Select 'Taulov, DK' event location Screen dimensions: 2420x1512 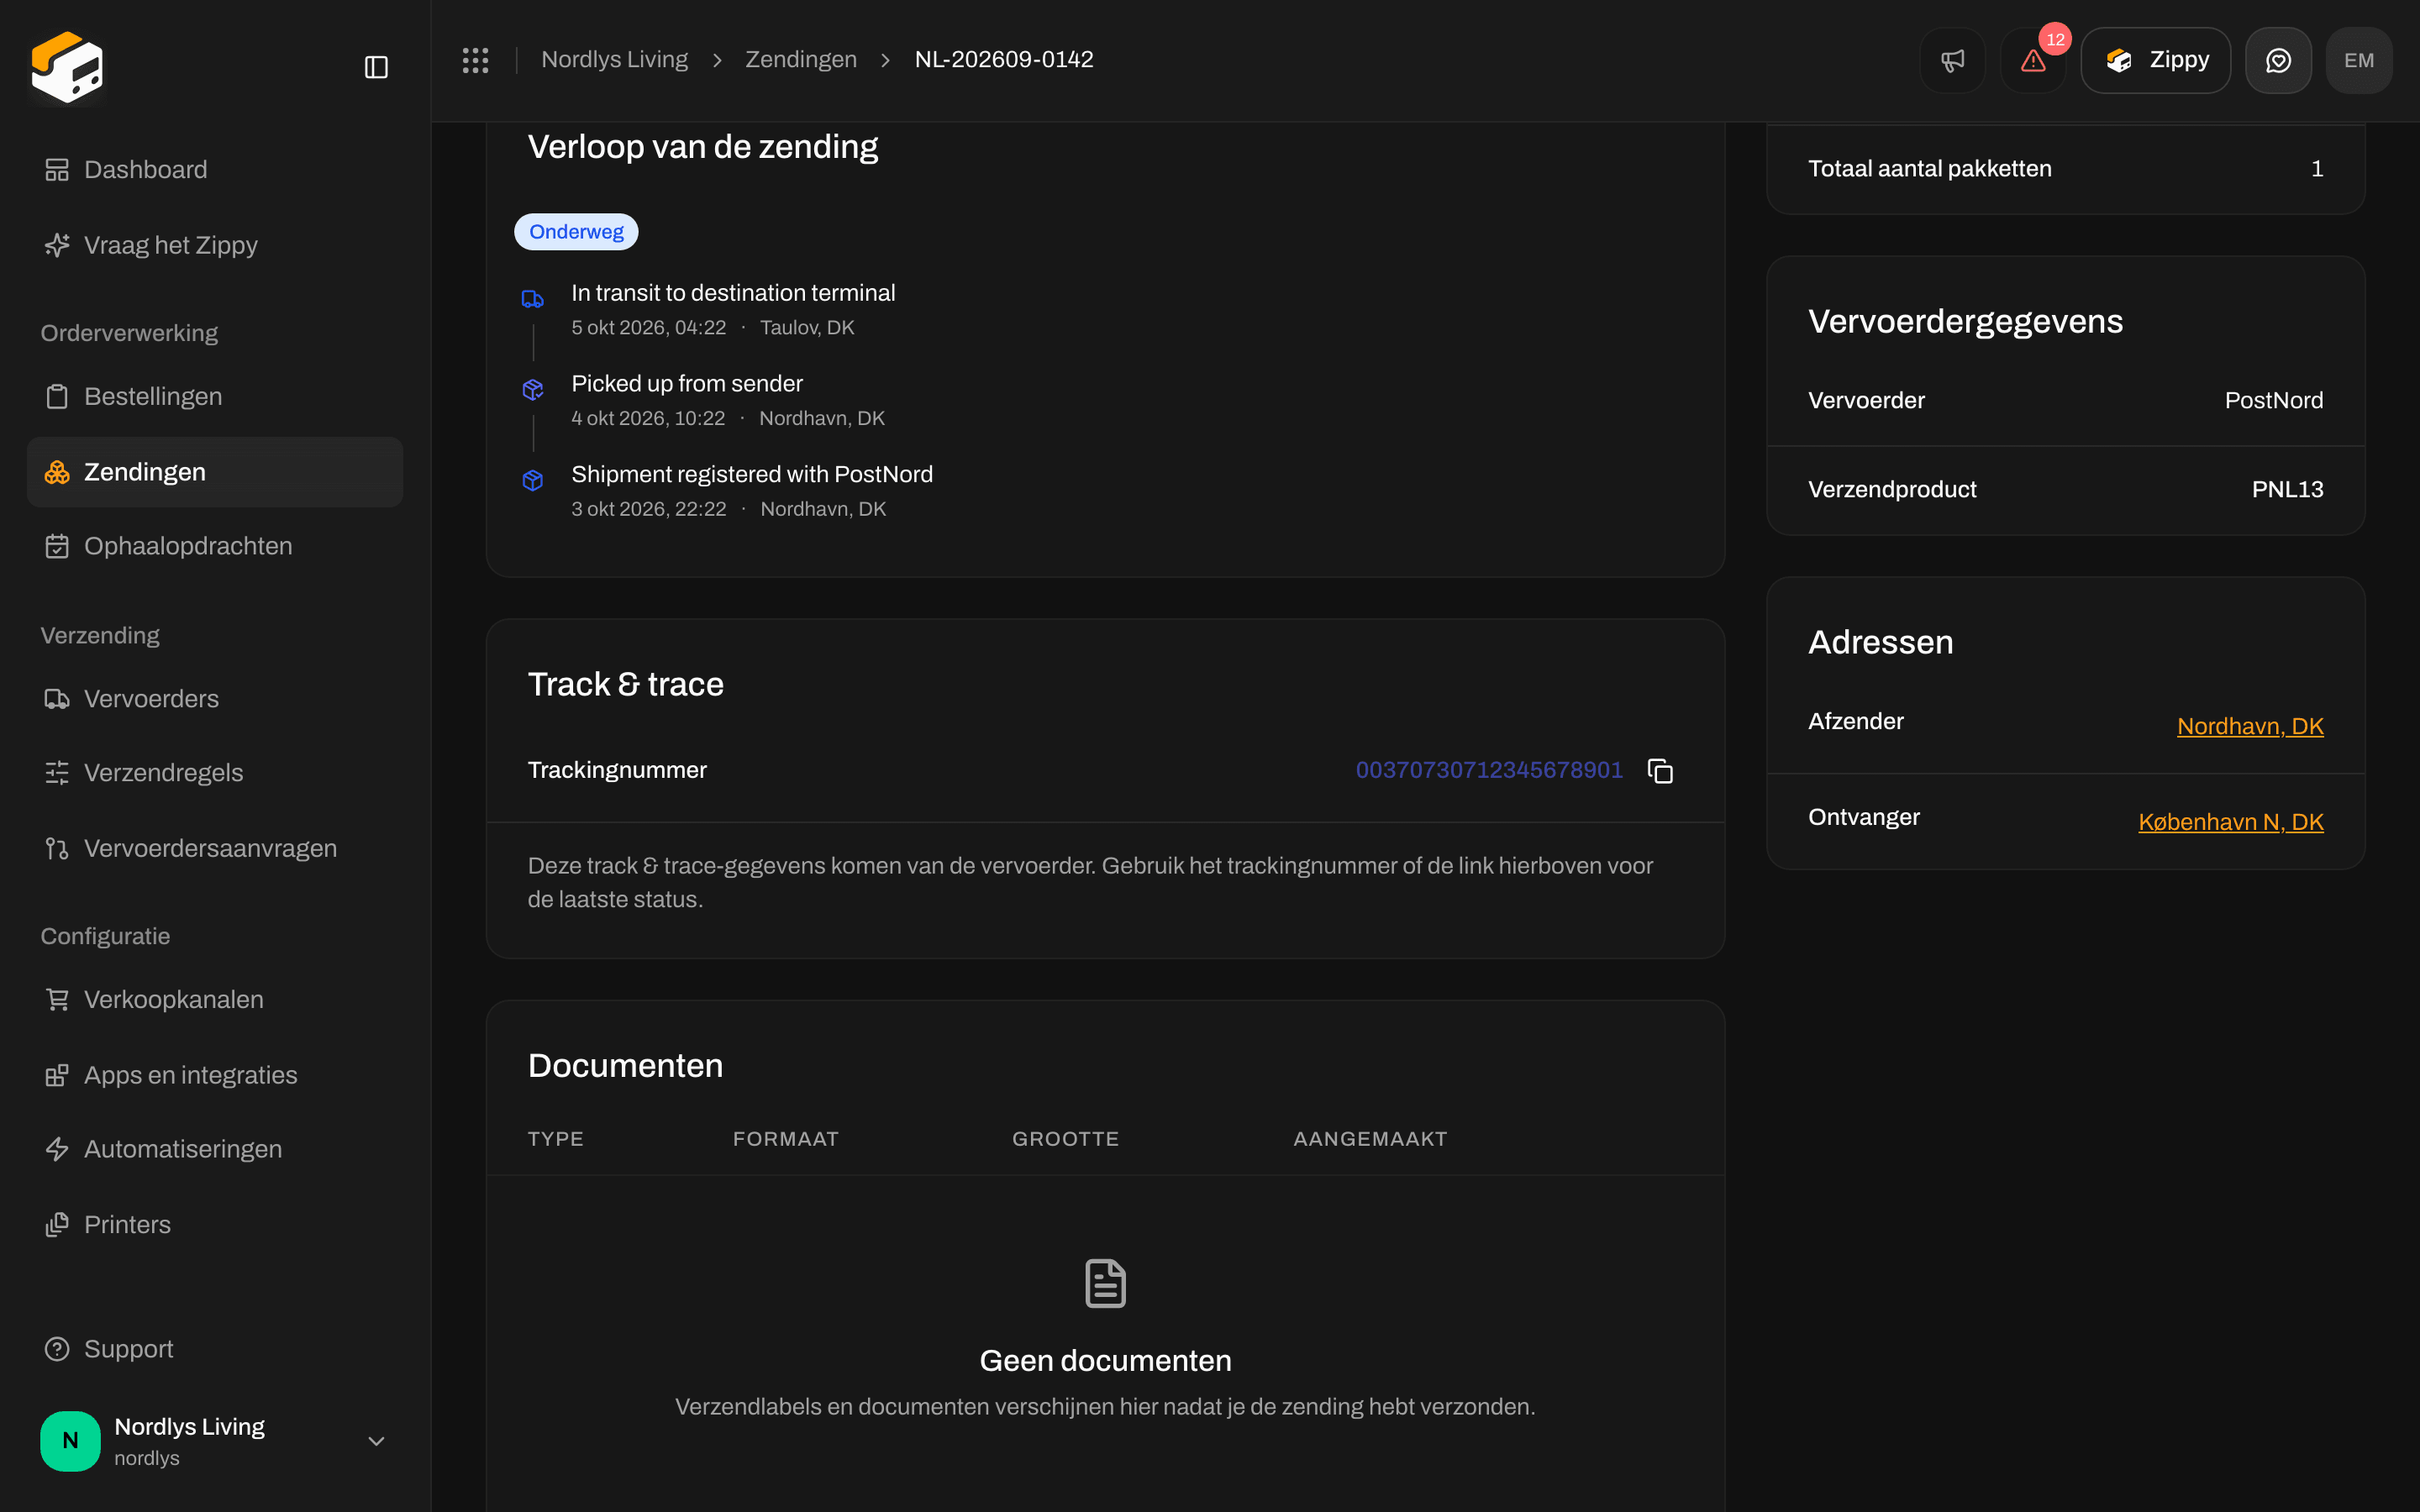point(807,328)
